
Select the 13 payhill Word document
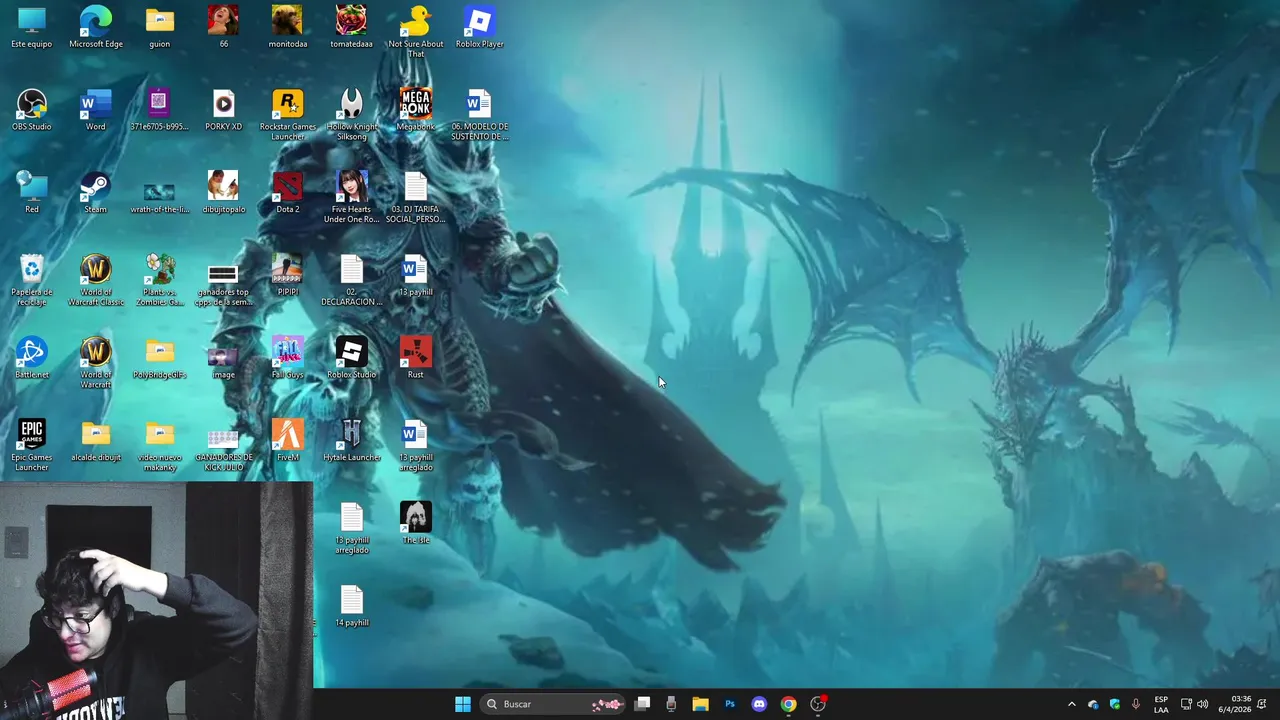coord(416,275)
